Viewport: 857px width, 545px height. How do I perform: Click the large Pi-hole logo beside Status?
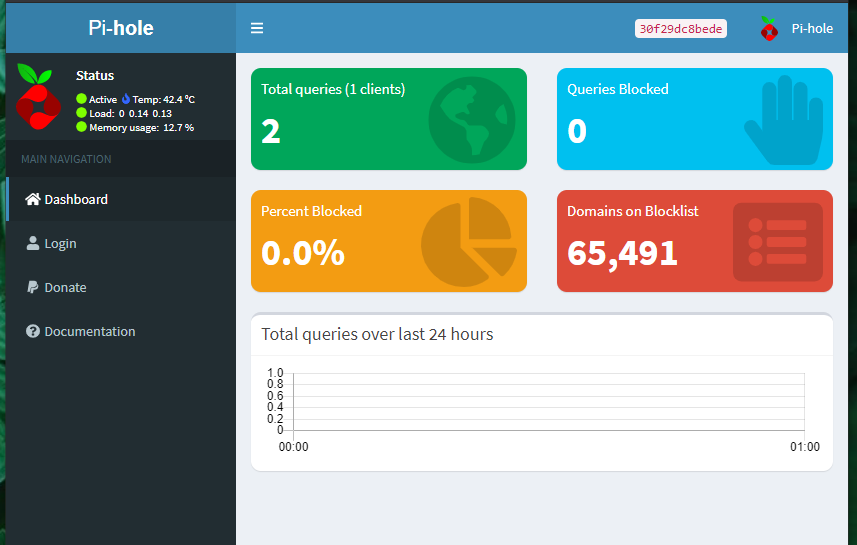38,97
